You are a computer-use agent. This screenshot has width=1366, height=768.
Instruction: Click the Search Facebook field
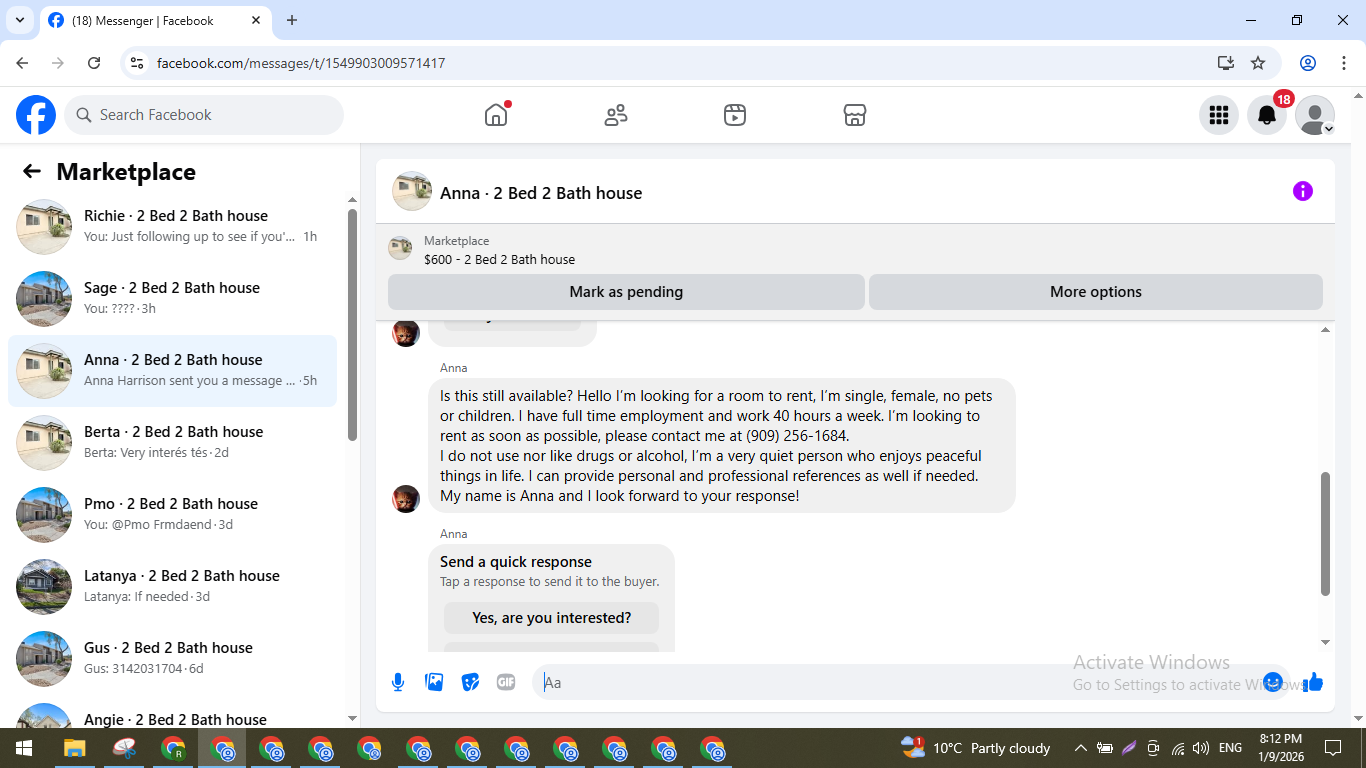(204, 115)
